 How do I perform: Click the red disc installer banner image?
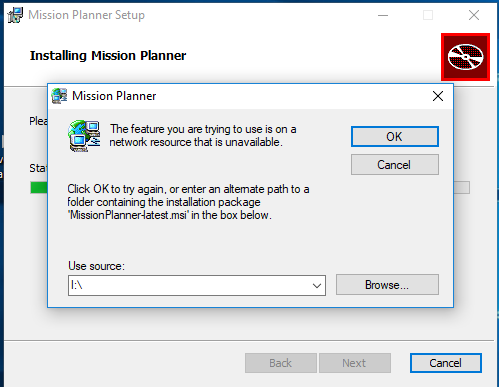(465, 57)
